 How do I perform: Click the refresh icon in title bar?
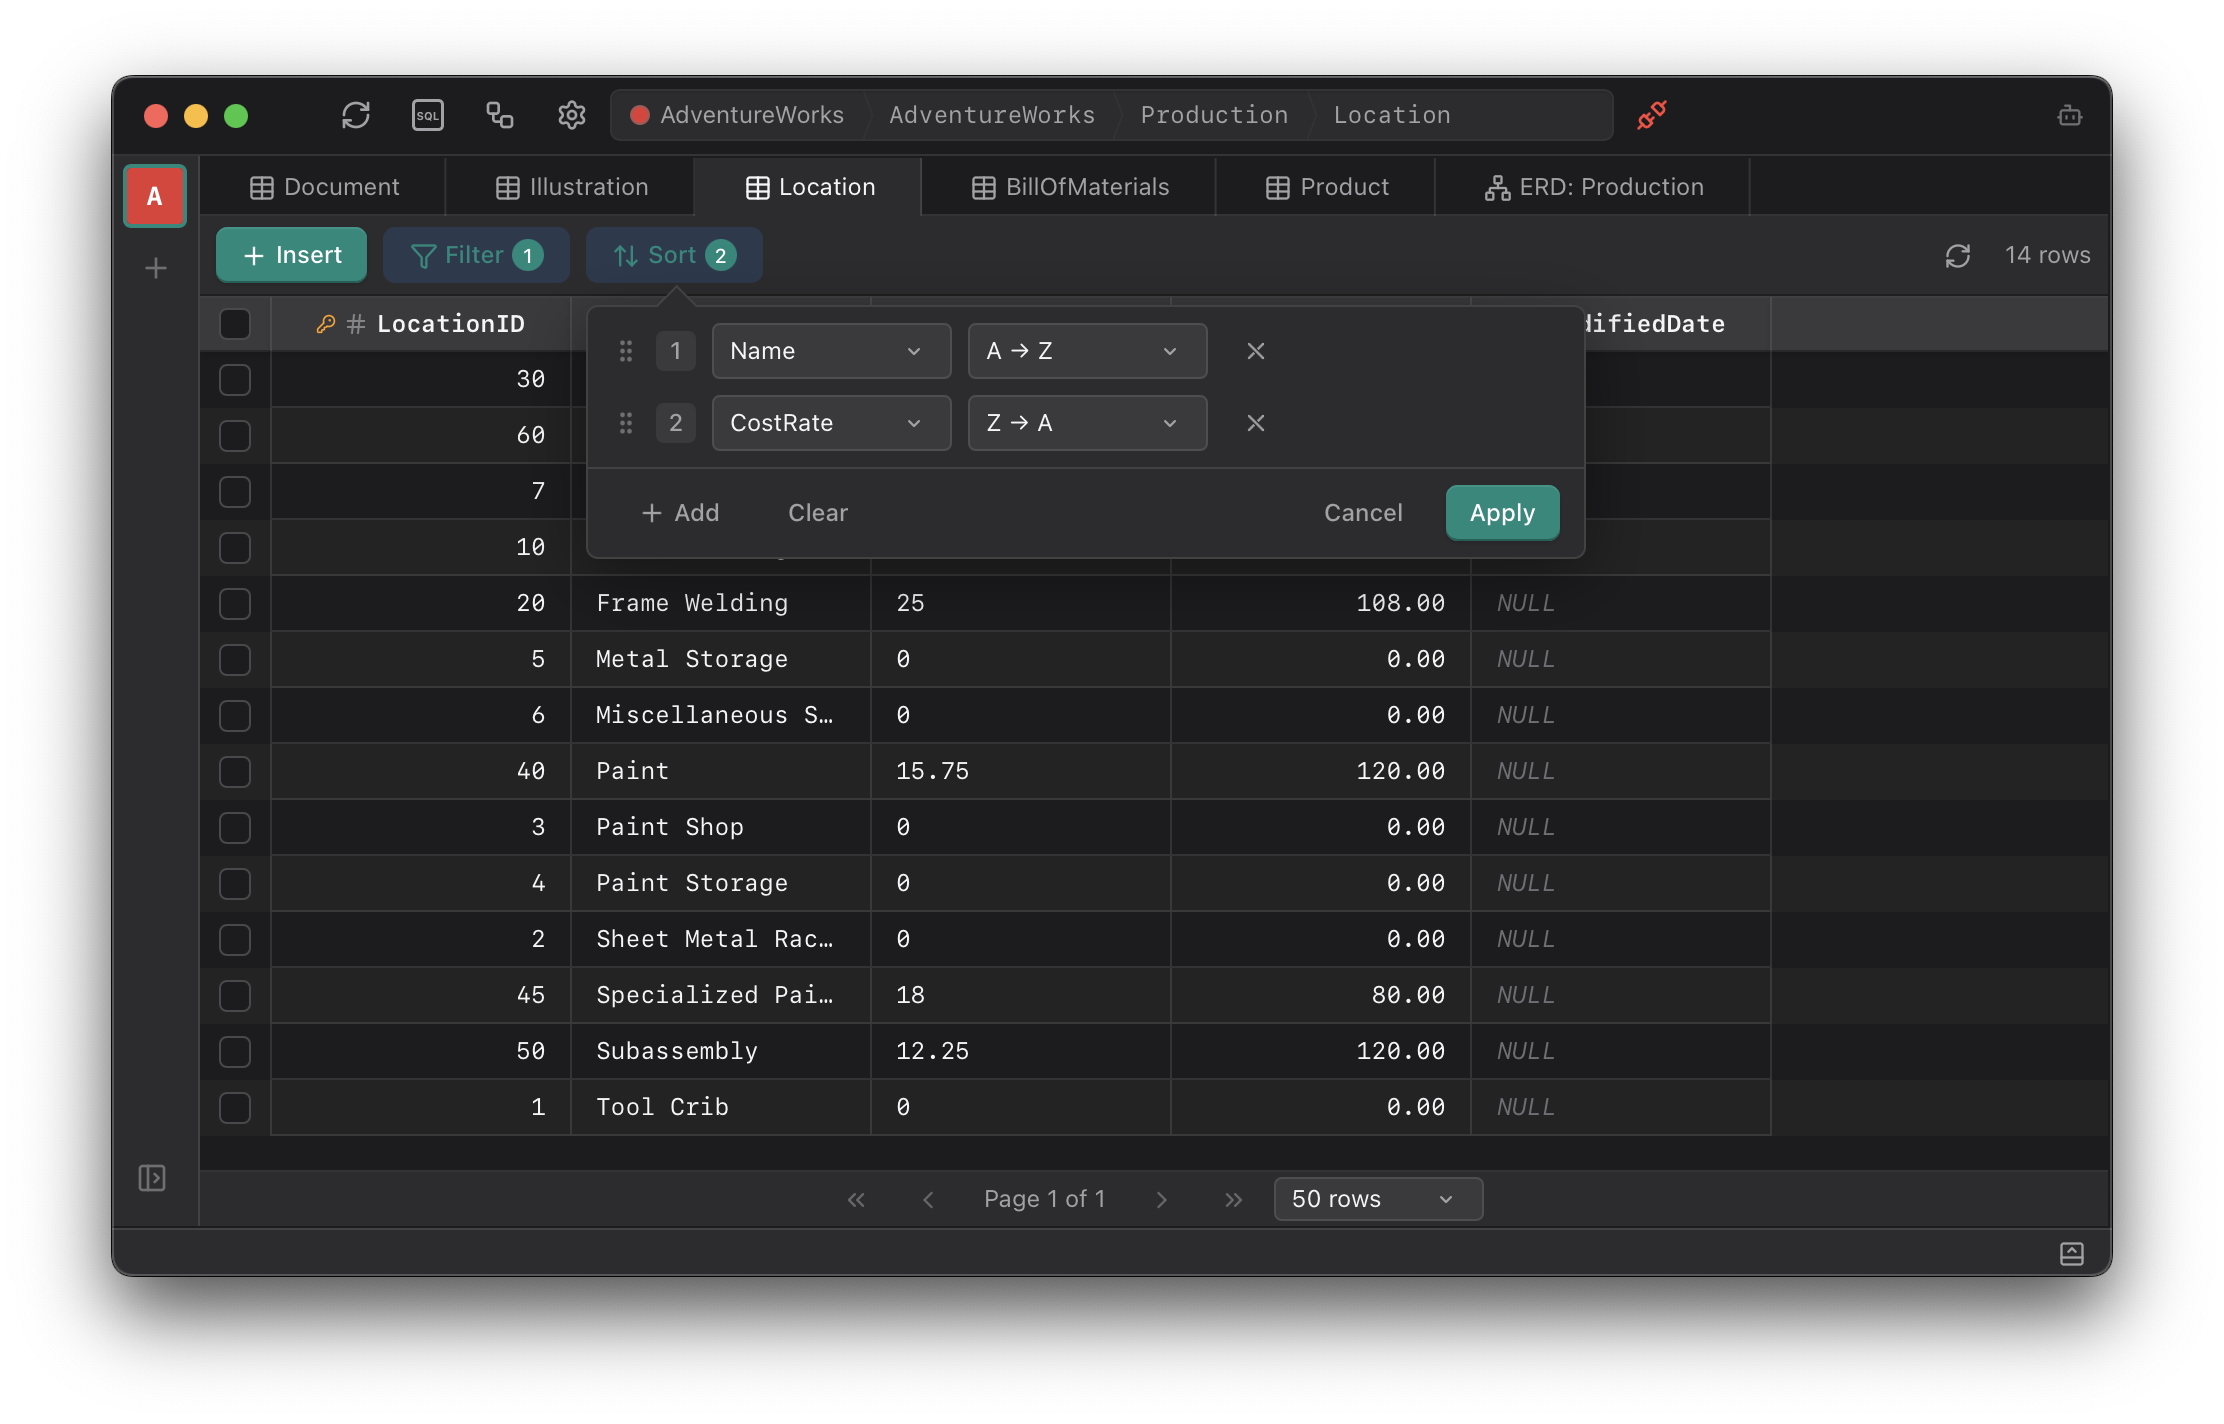[356, 115]
